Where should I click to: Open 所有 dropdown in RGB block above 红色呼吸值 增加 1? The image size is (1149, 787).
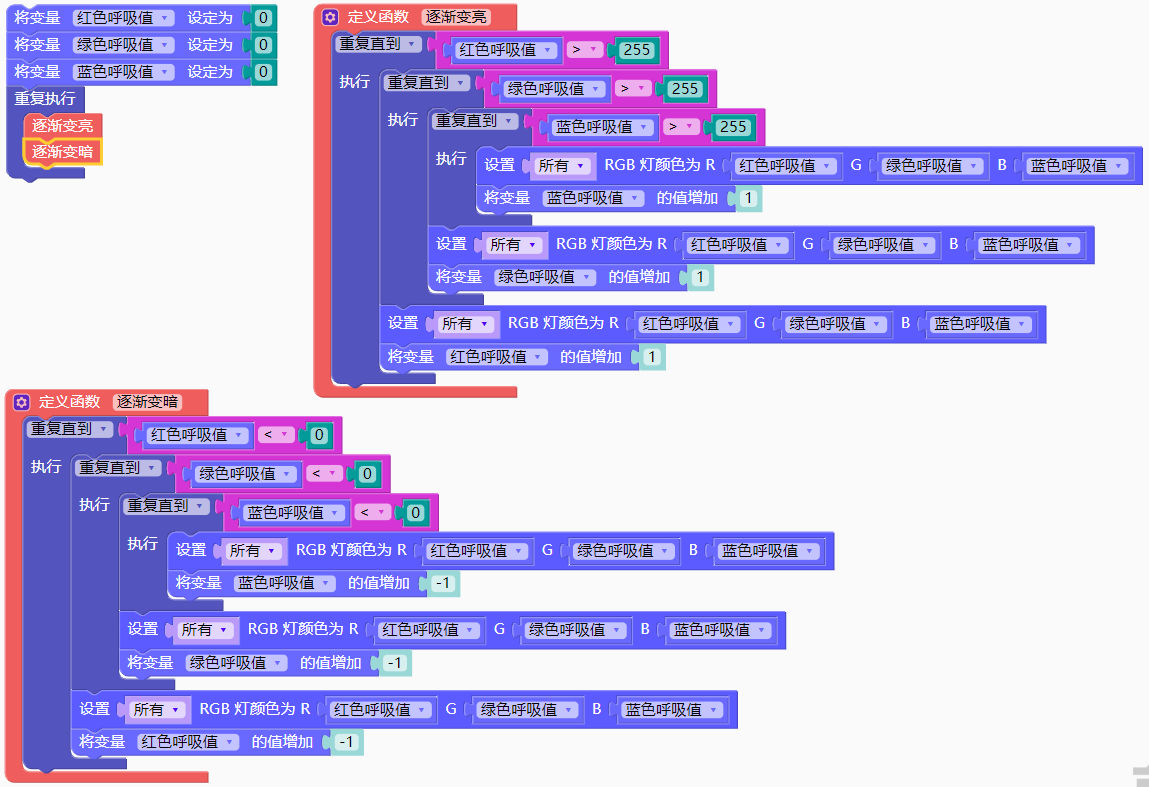pyautogui.click(x=464, y=323)
